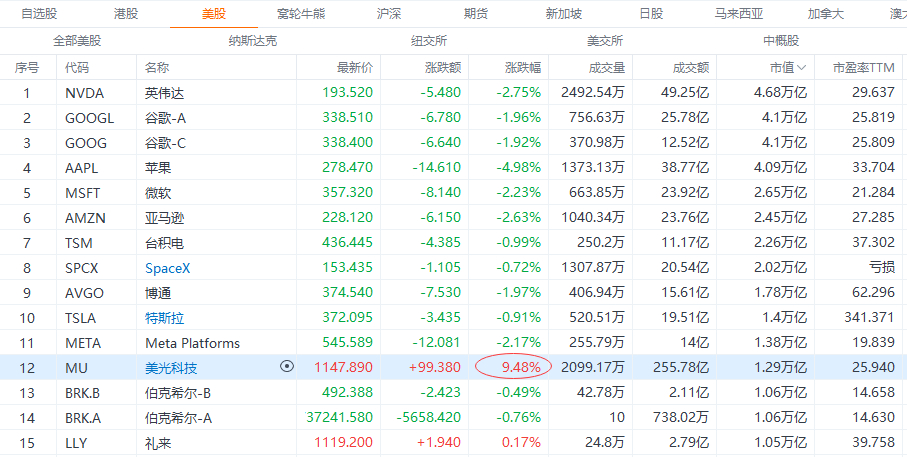The image size is (907, 457).
Task: Select the META ticker code
Action: point(83,343)
